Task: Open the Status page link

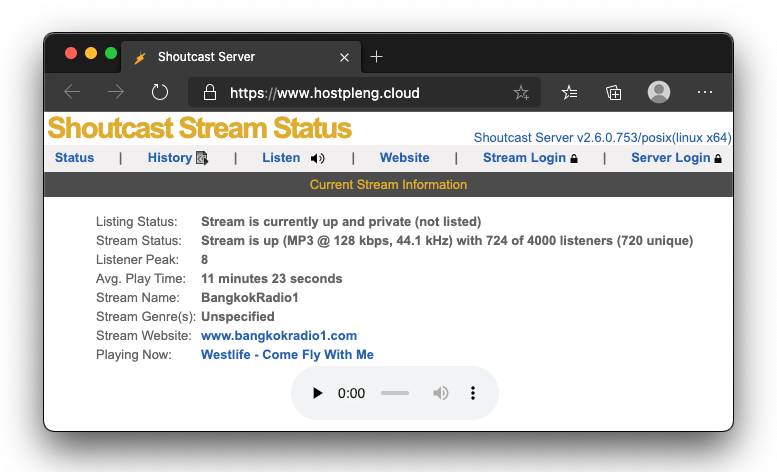Action: click(74, 157)
